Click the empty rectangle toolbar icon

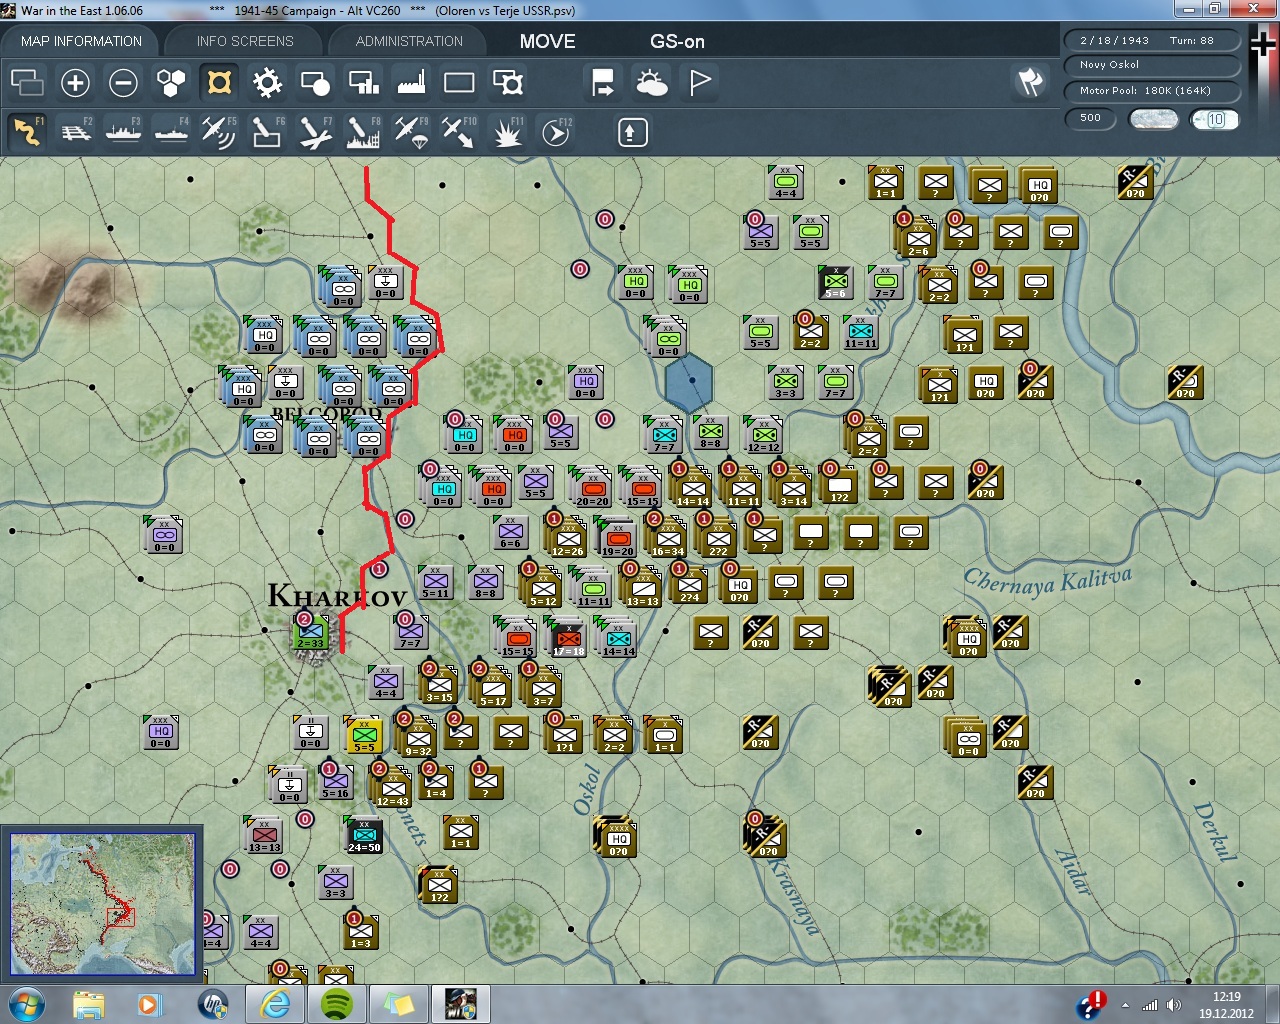tap(459, 82)
